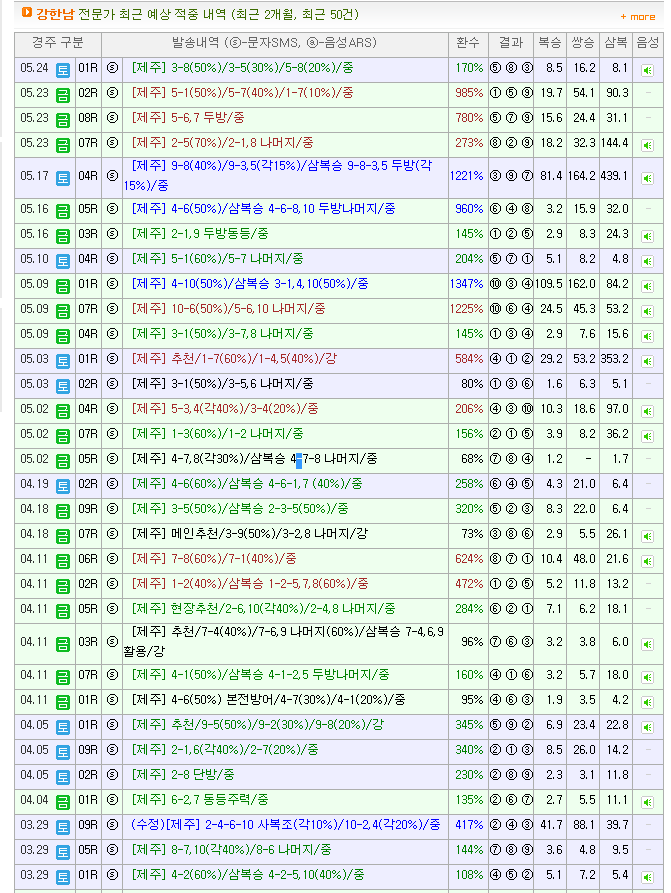
Task: Click the green 금 badge in the 05.16 05R row
Action: tap(63, 210)
